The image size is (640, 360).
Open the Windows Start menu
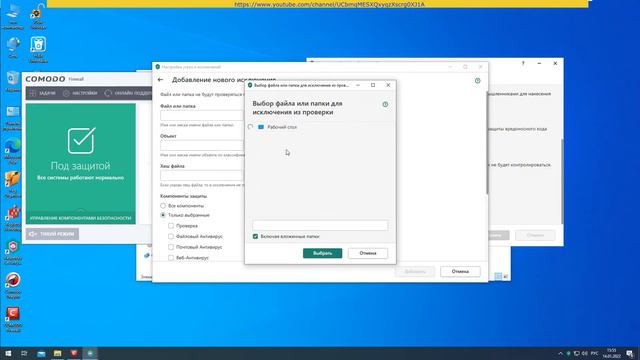(x=8, y=353)
